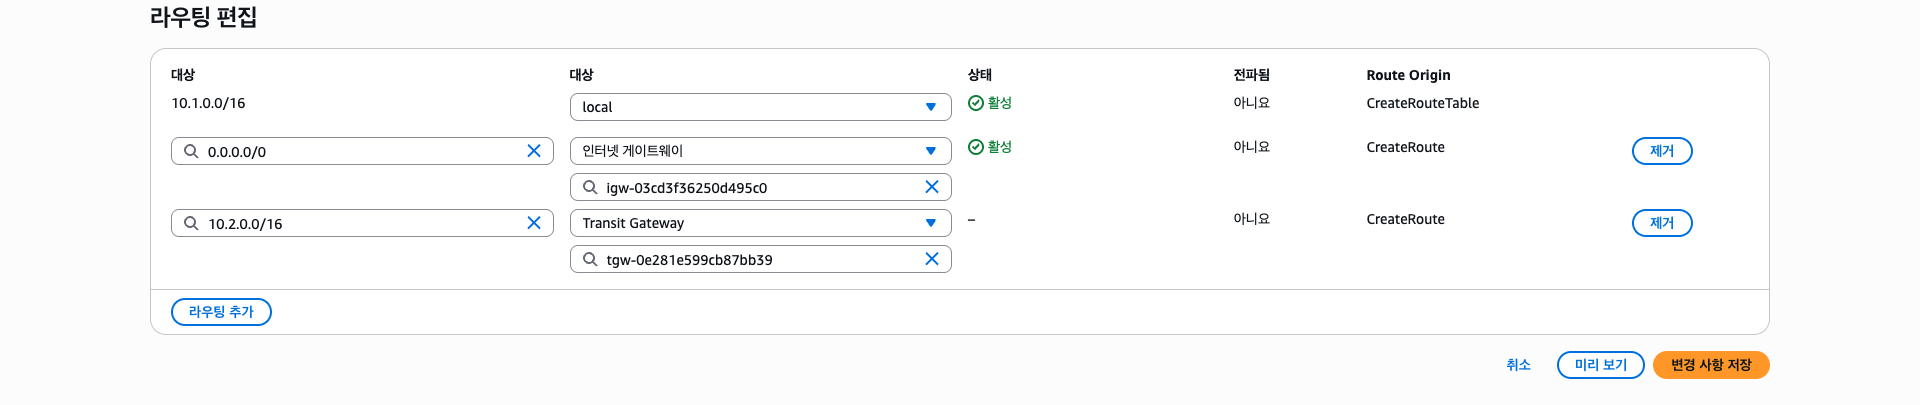Click search icon in tgw target field
This screenshot has width=1920, height=405.
pos(590,259)
